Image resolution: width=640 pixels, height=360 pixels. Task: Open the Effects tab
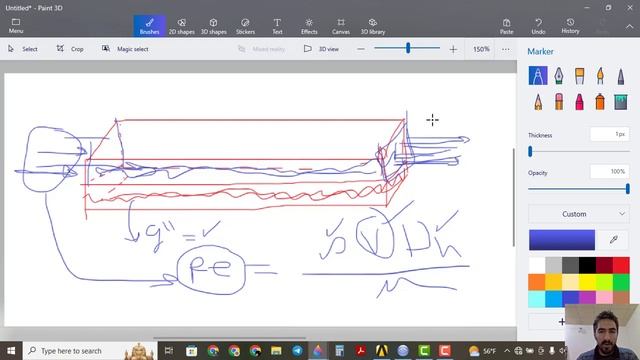(x=309, y=26)
